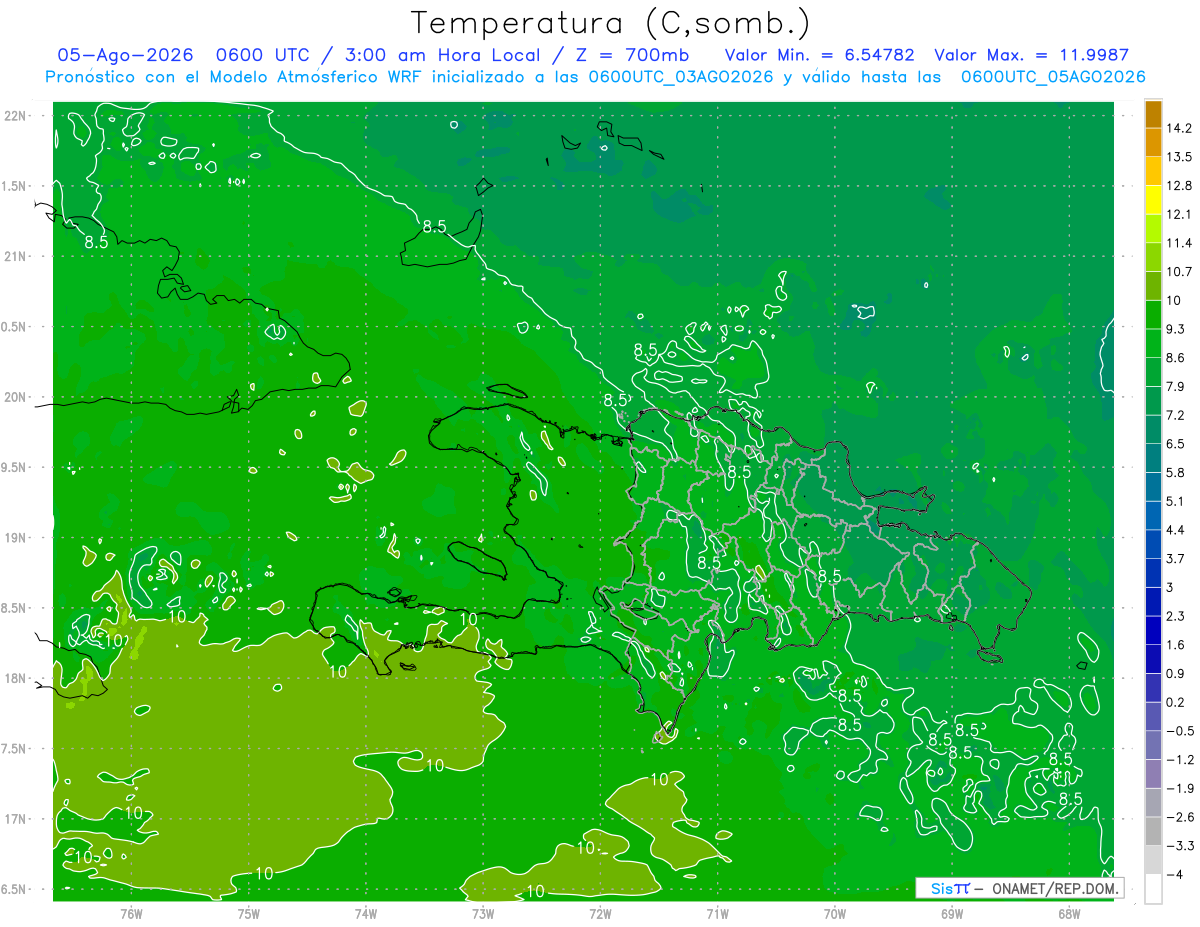
Task: Click legend value '3.7'
Action: [1176, 558]
